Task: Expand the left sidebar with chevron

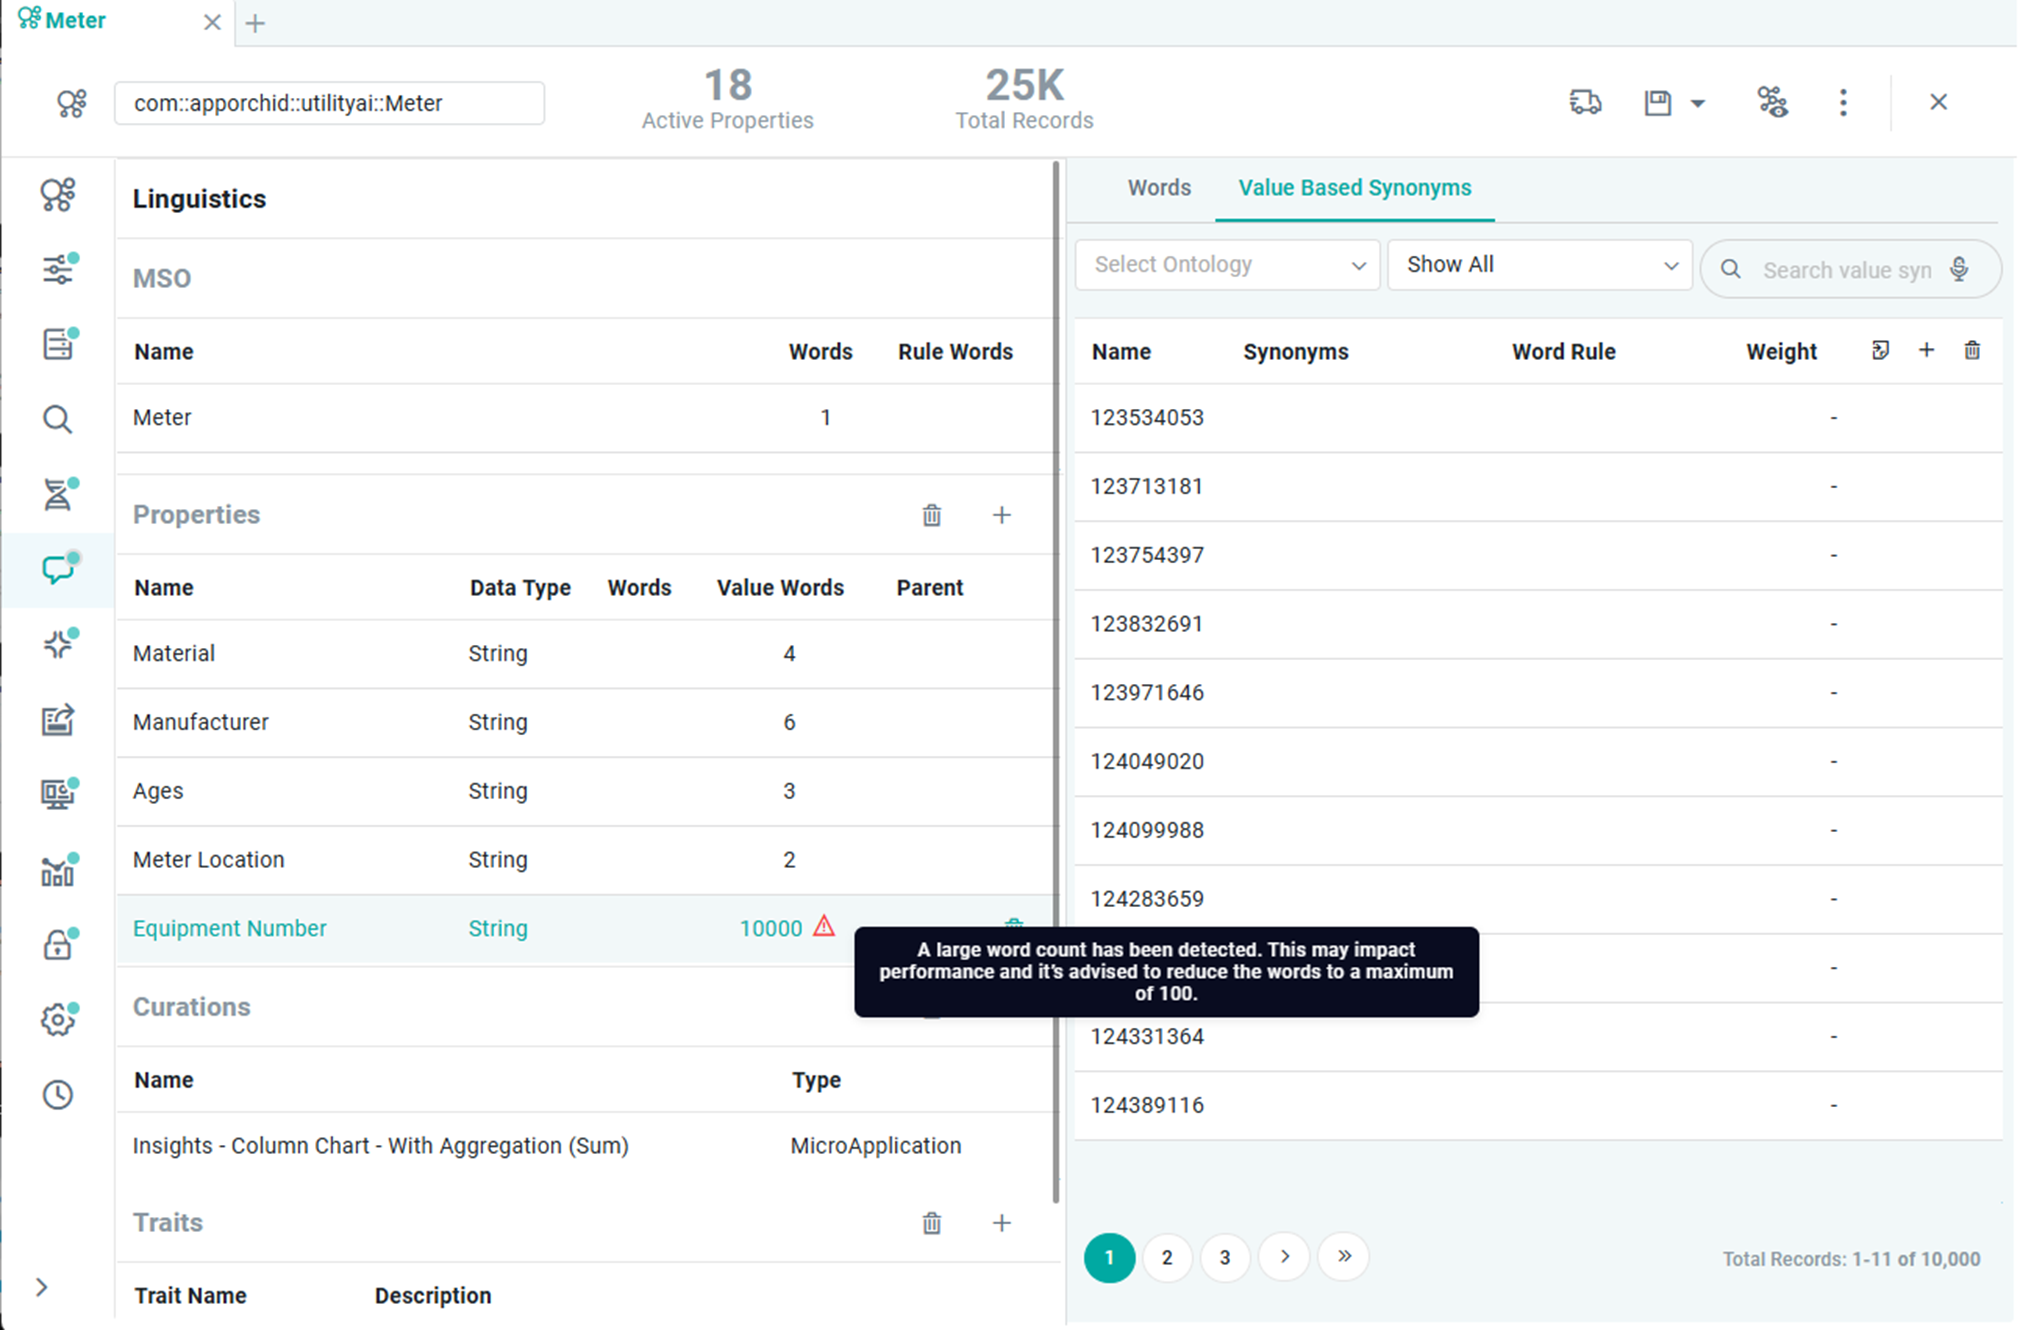Action: (41, 1287)
